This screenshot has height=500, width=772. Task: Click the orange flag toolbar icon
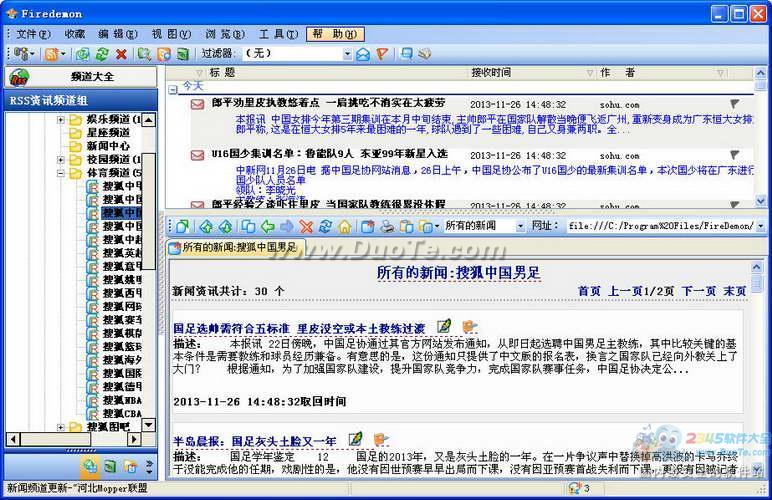pyautogui.click(x=382, y=54)
